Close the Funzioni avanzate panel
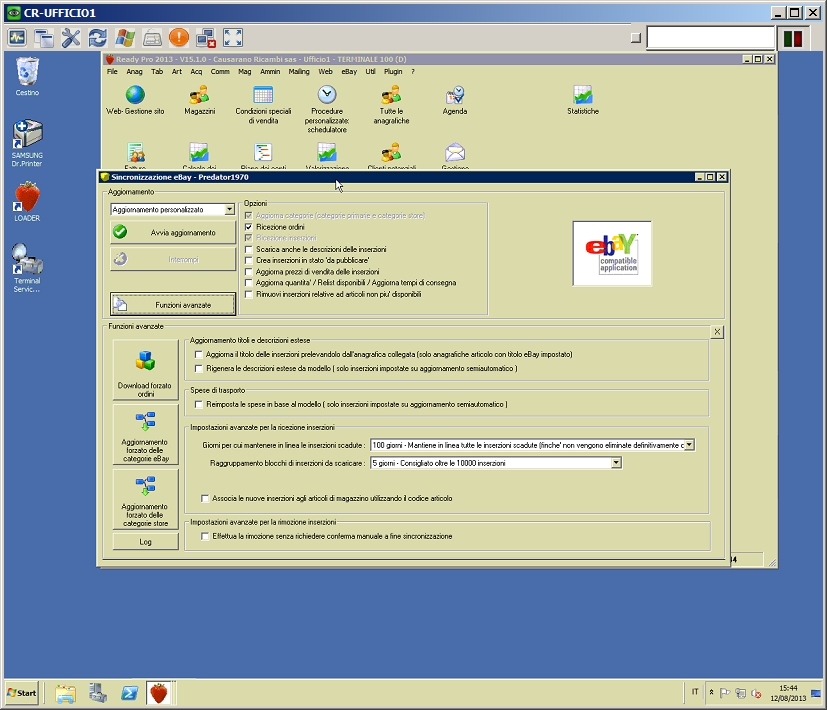 717,332
